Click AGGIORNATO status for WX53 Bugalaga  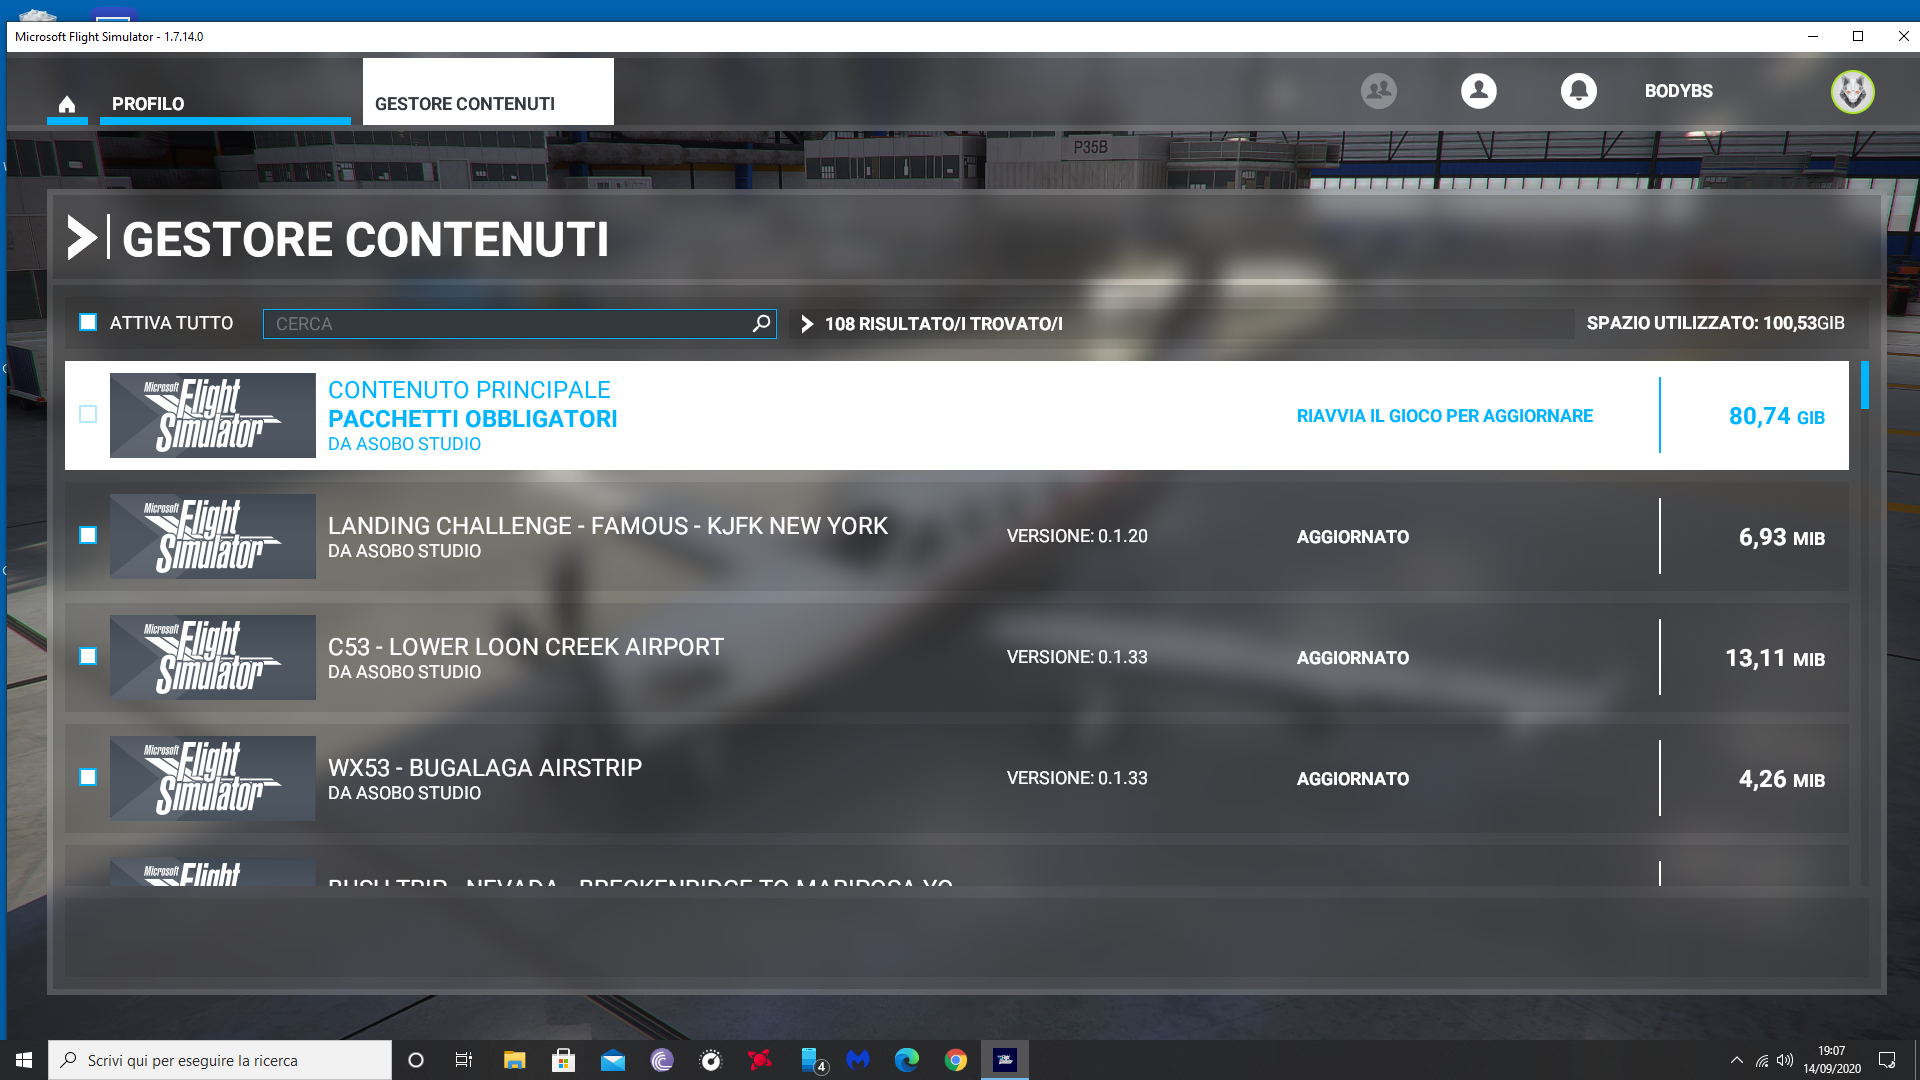click(x=1352, y=779)
